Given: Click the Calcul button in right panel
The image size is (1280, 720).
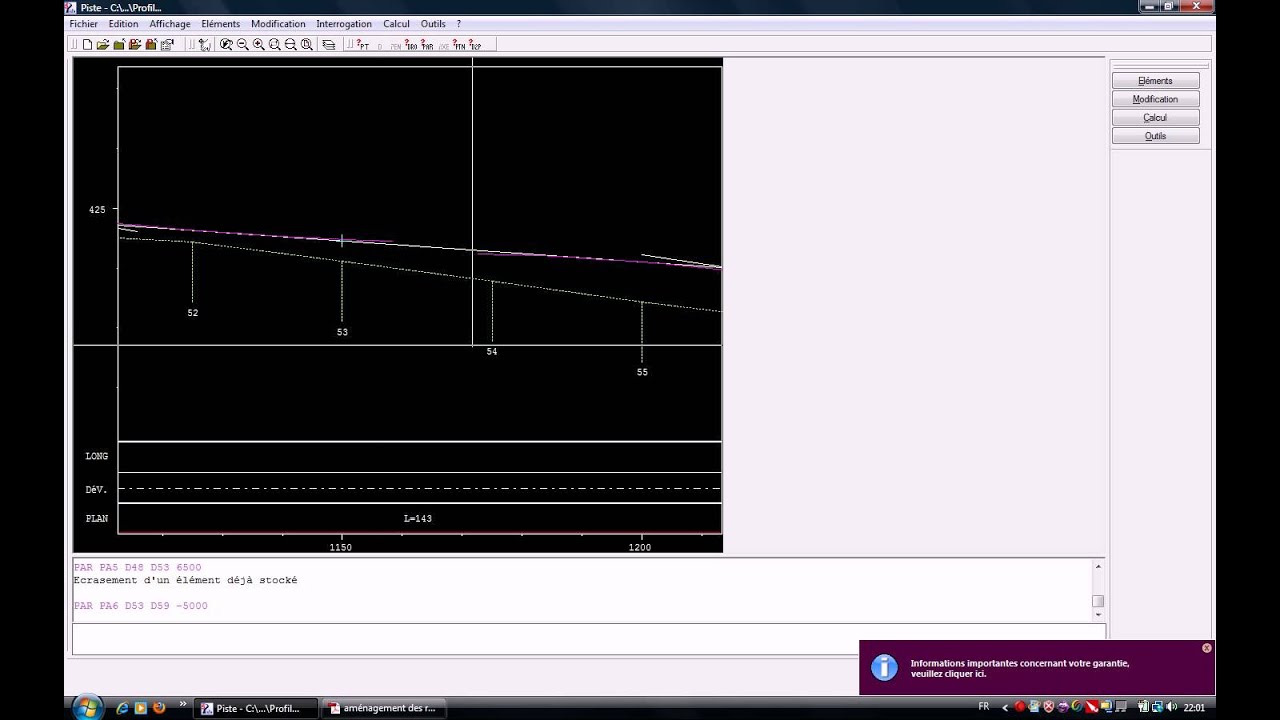Looking at the screenshot, I should (x=1155, y=117).
